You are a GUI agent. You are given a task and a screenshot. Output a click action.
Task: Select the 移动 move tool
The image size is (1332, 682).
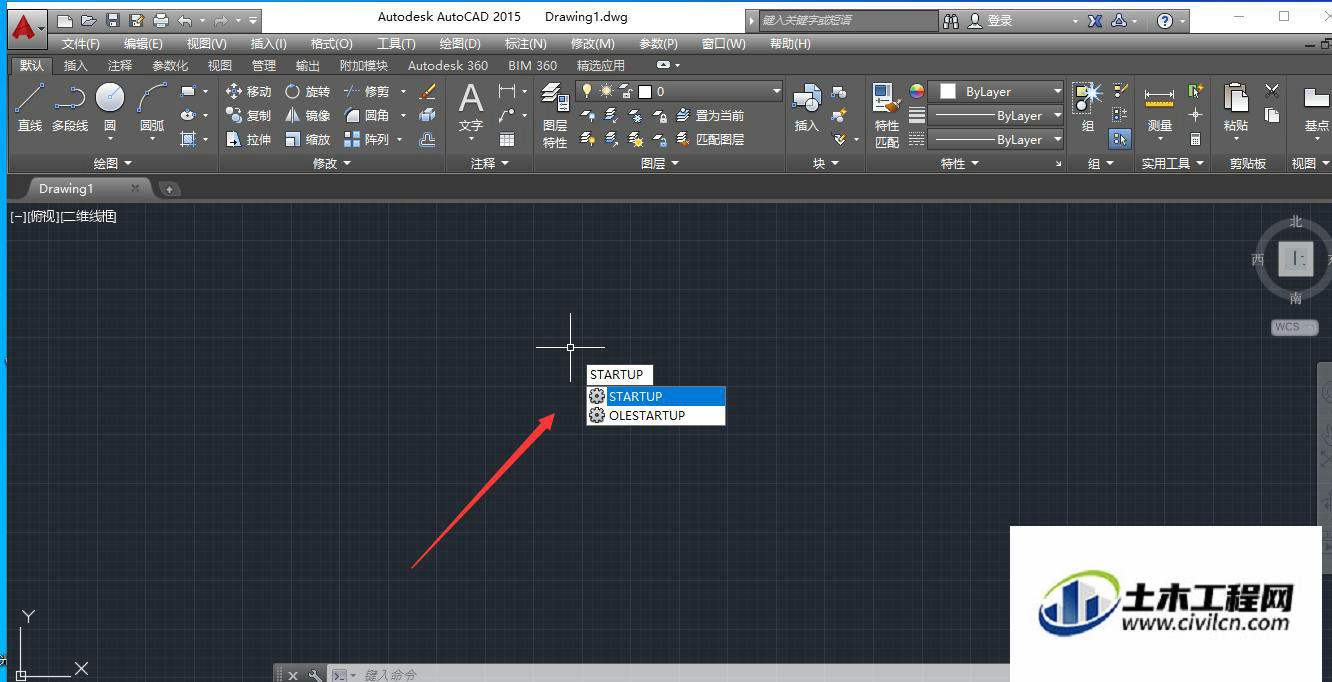coord(249,91)
